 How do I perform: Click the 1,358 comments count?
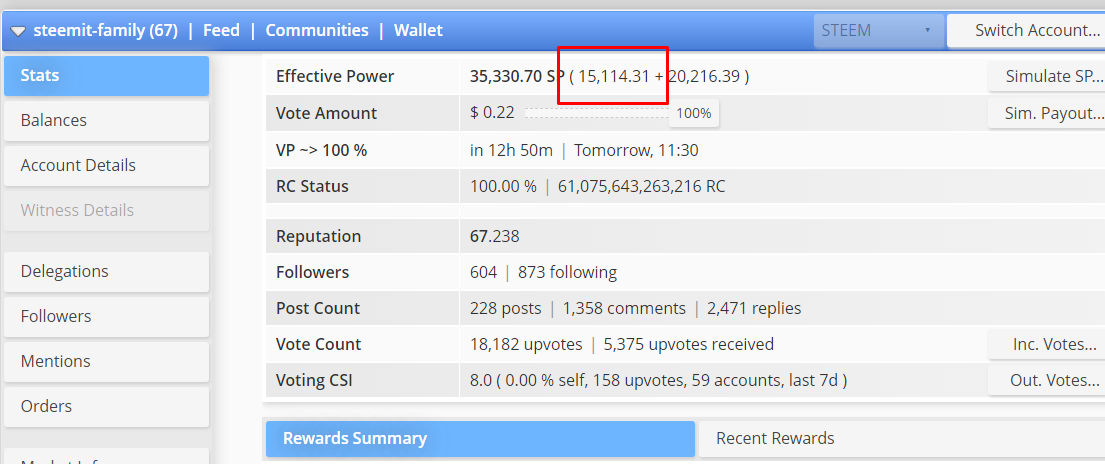coord(624,308)
